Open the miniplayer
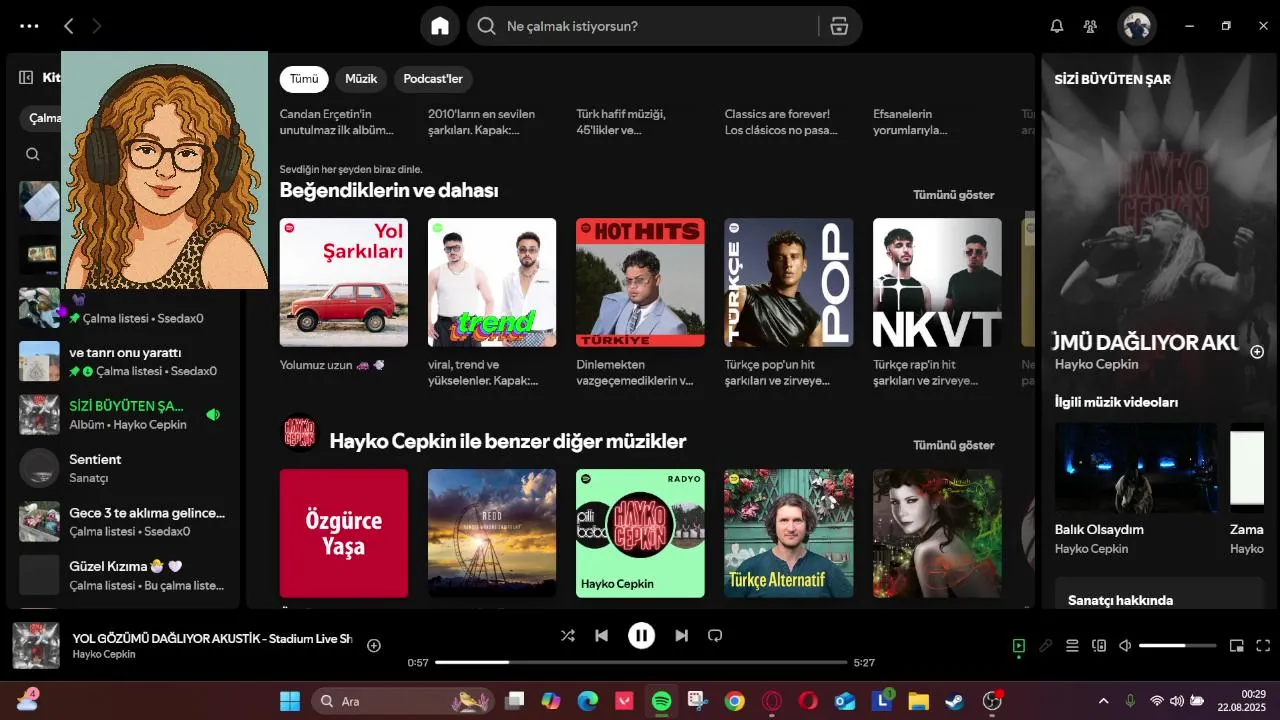This screenshot has width=1280, height=720. (1237, 646)
